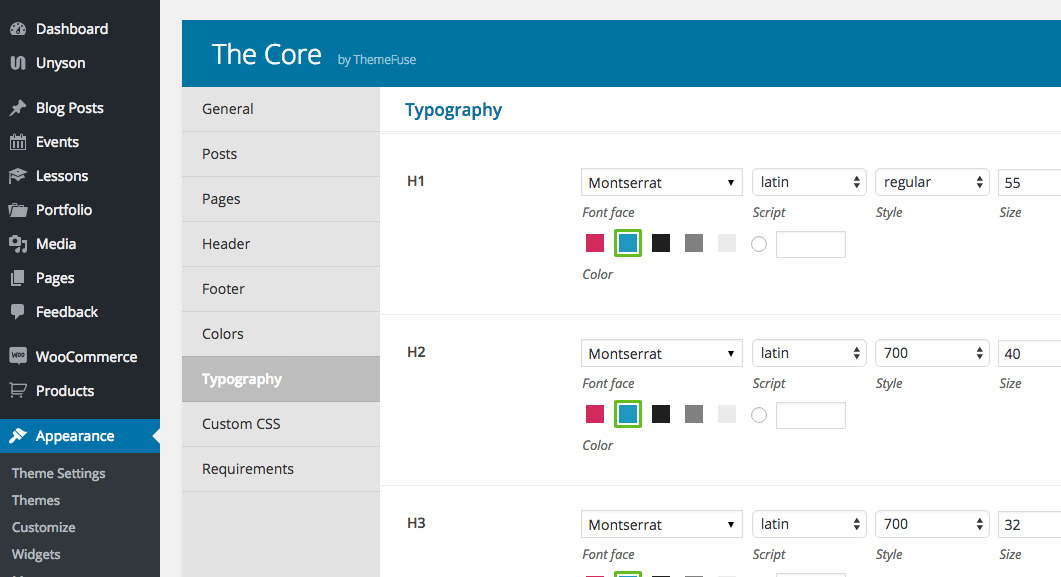Click the Pages document icon
Viewport: 1061px width, 577px height.
point(18,278)
